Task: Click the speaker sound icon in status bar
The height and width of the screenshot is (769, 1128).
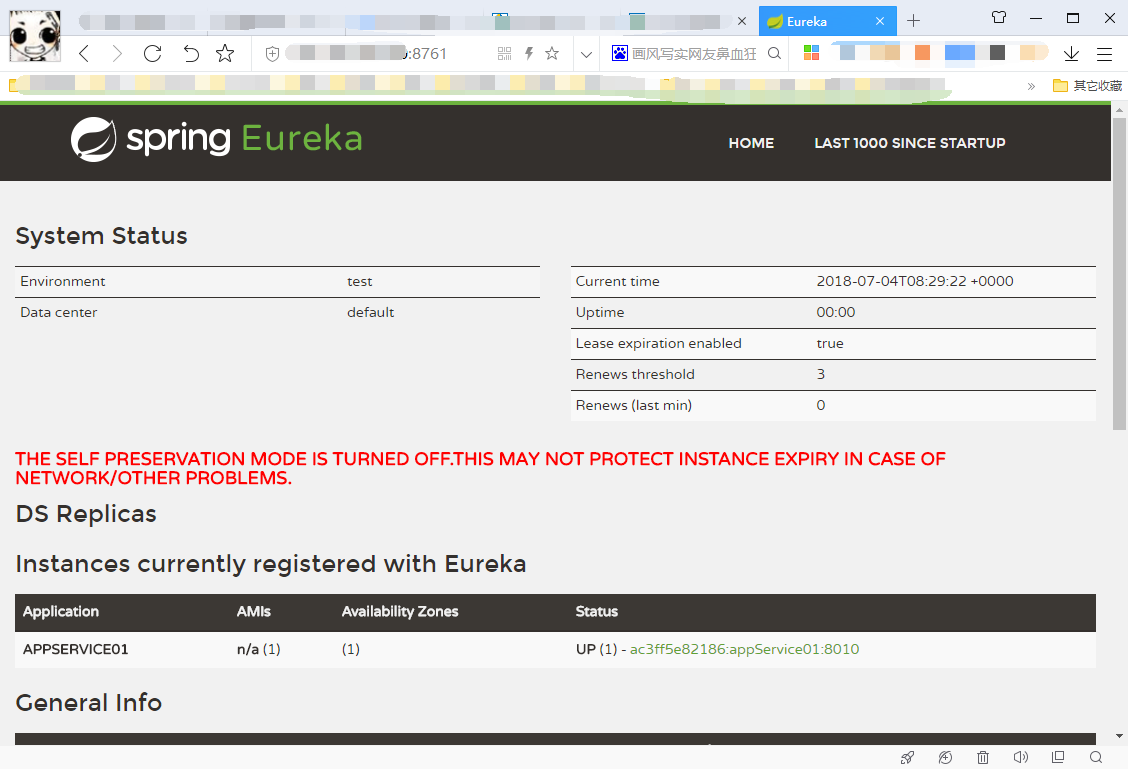Action: [x=1021, y=757]
